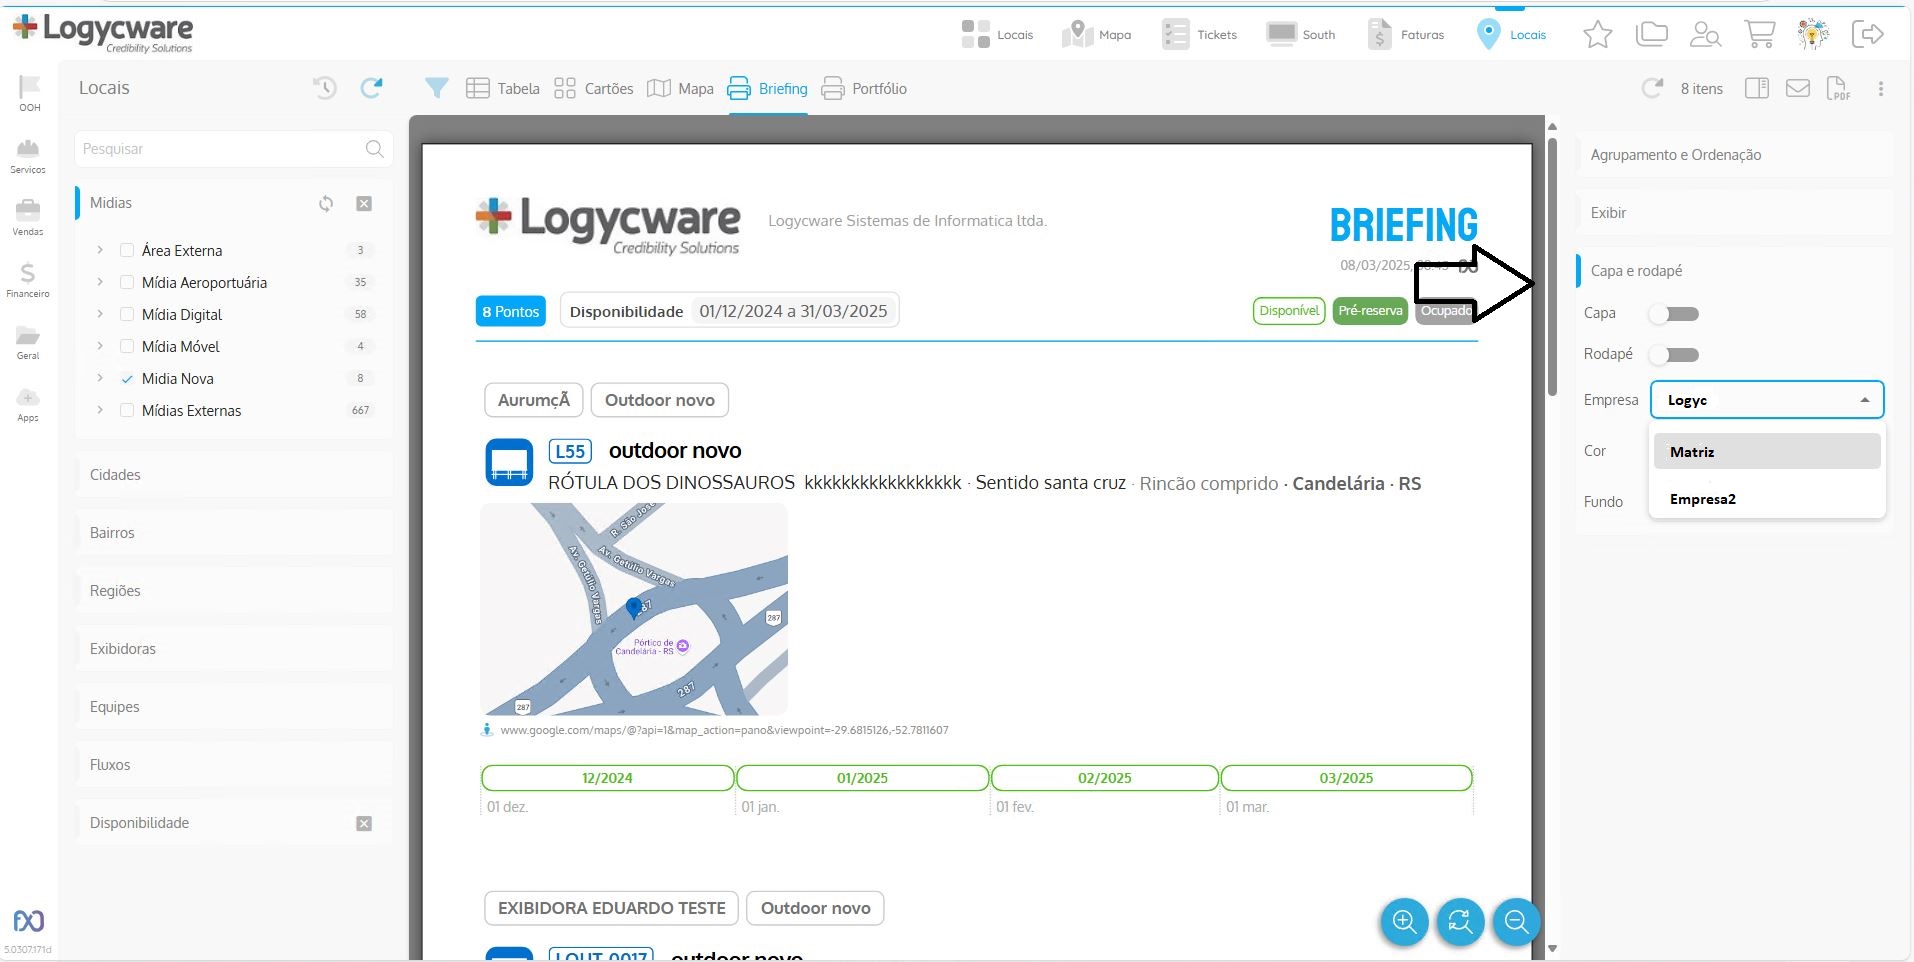The width and height of the screenshot is (1914, 962).
Task: Click the 8 Pontos button
Action: 510,311
